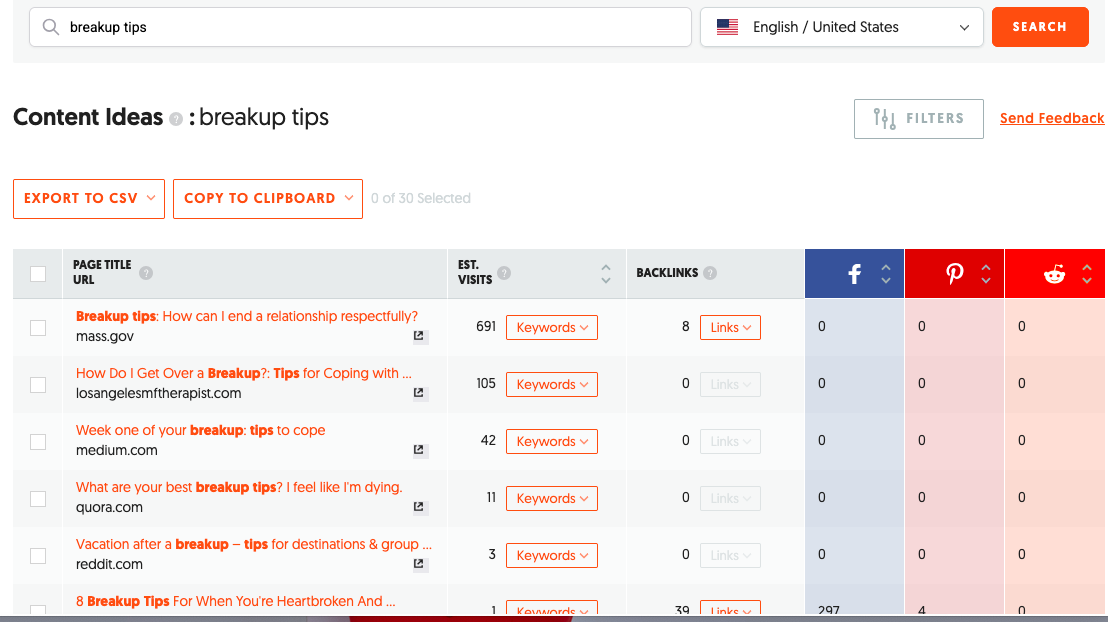The image size is (1108, 622).
Task: Click the Facebook column header icon
Action: (854, 274)
